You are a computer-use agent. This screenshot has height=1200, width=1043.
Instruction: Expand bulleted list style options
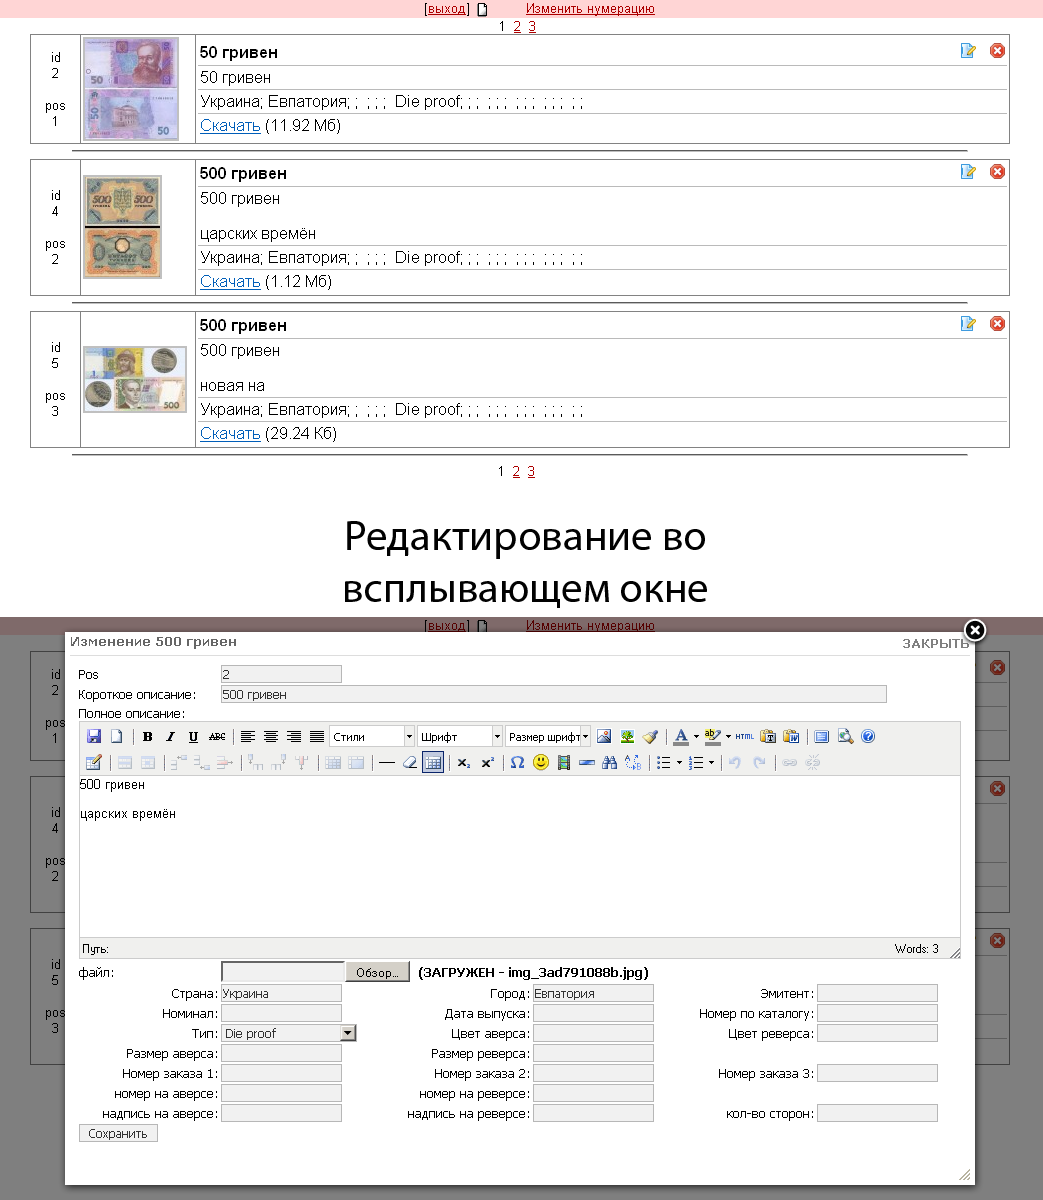point(680,763)
